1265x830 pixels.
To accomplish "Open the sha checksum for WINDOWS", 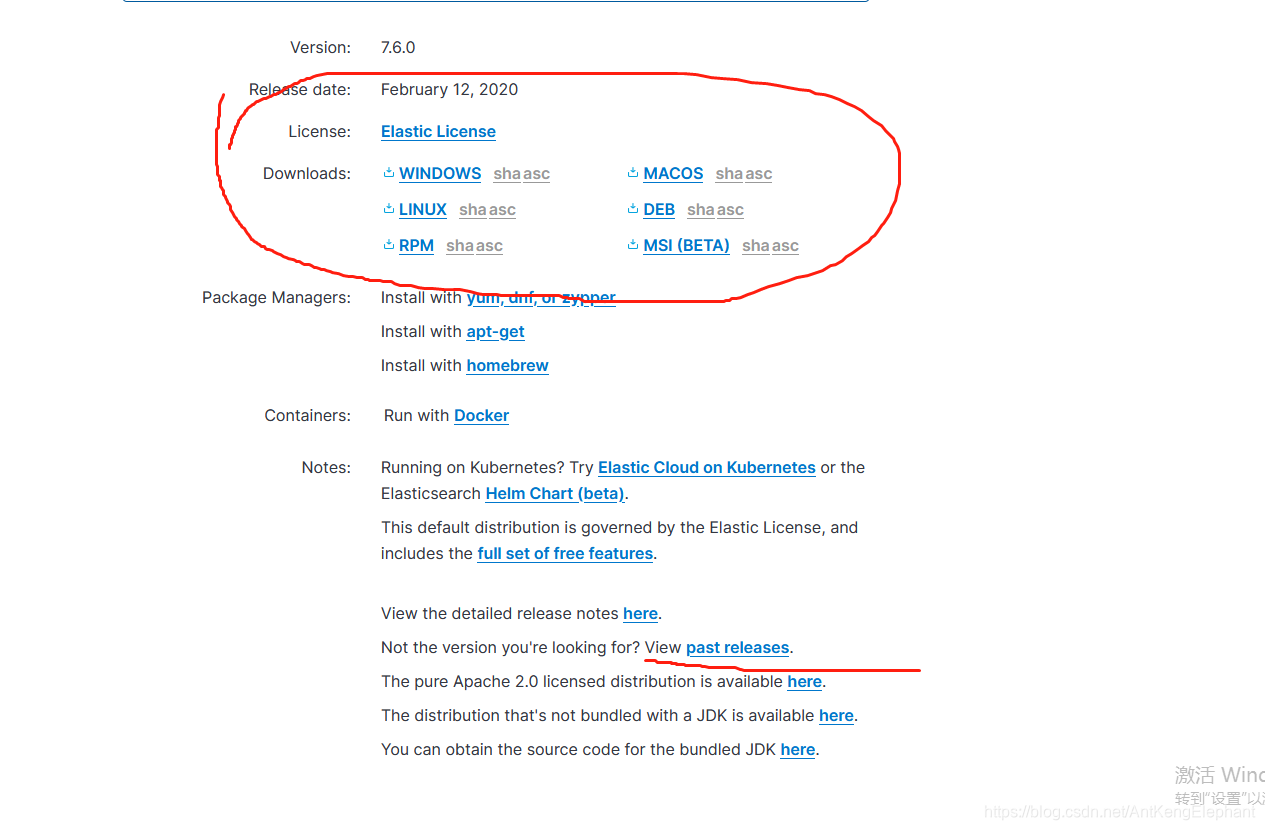I will [x=507, y=174].
